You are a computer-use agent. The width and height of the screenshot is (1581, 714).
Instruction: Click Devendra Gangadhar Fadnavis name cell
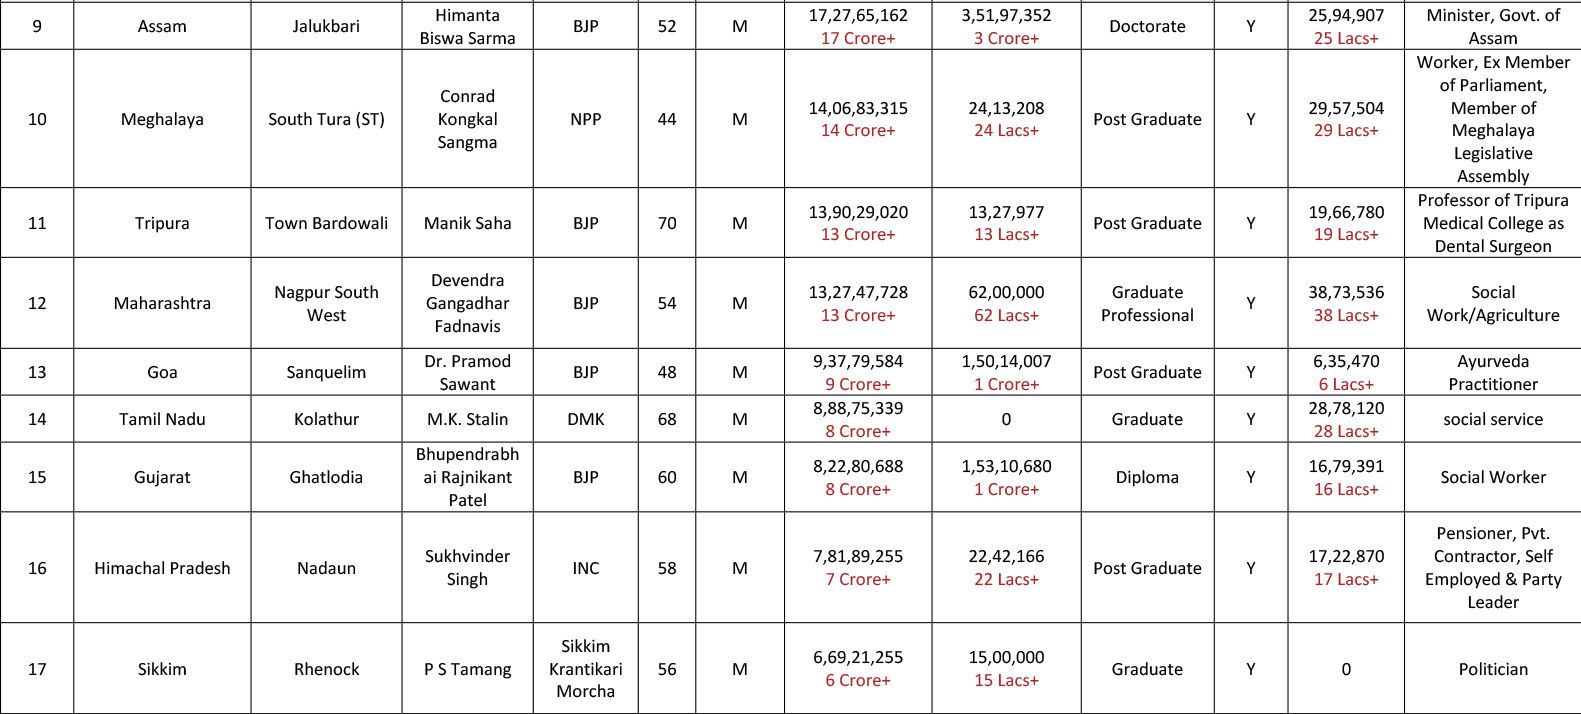pos(467,303)
